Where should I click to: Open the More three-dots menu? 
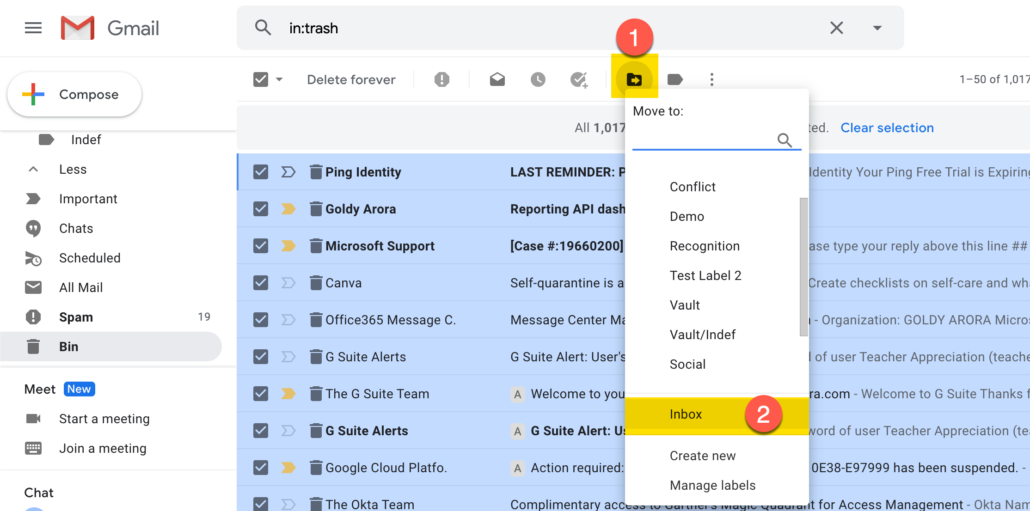click(711, 79)
